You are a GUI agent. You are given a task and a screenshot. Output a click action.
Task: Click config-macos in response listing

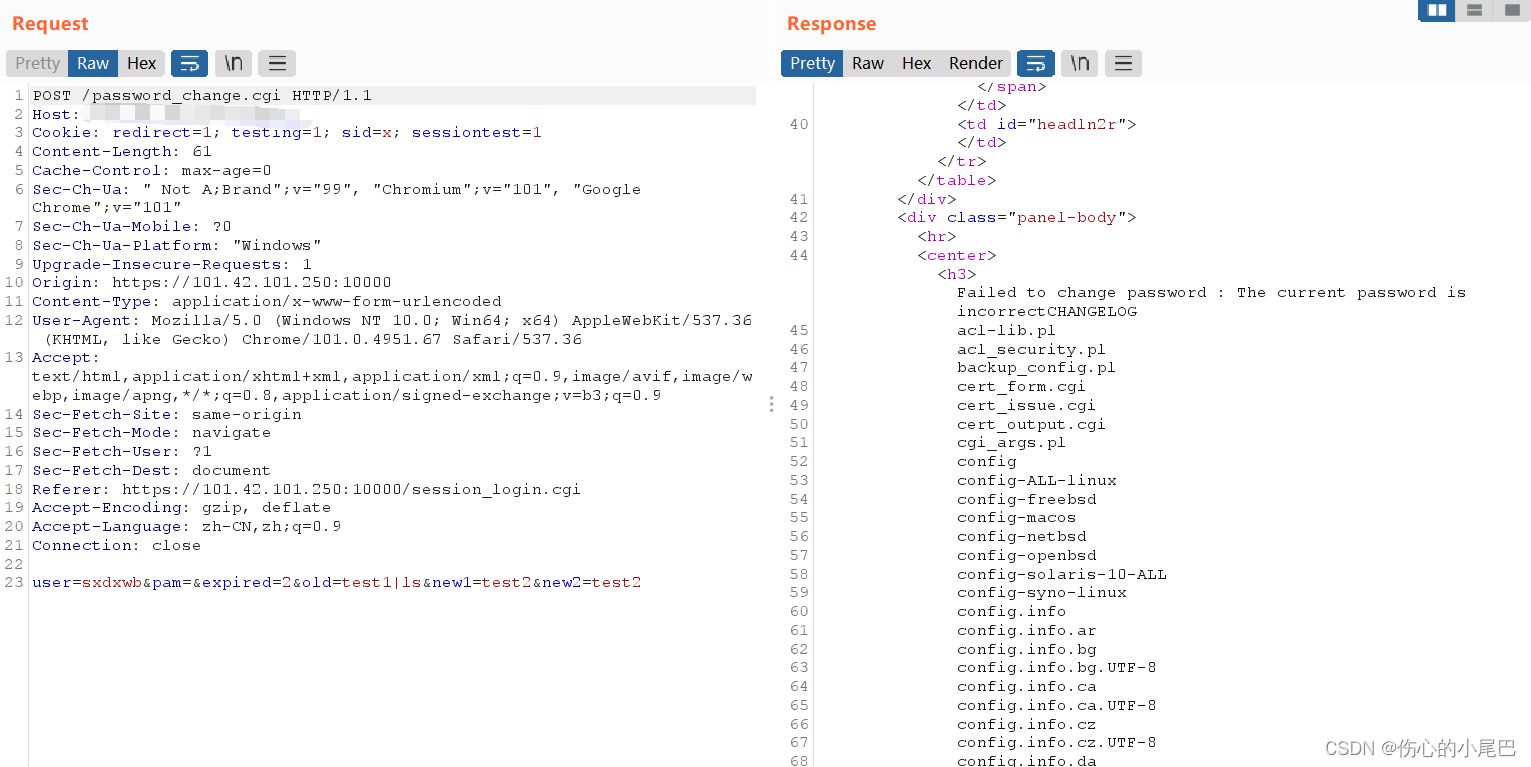pyautogui.click(x=1017, y=518)
